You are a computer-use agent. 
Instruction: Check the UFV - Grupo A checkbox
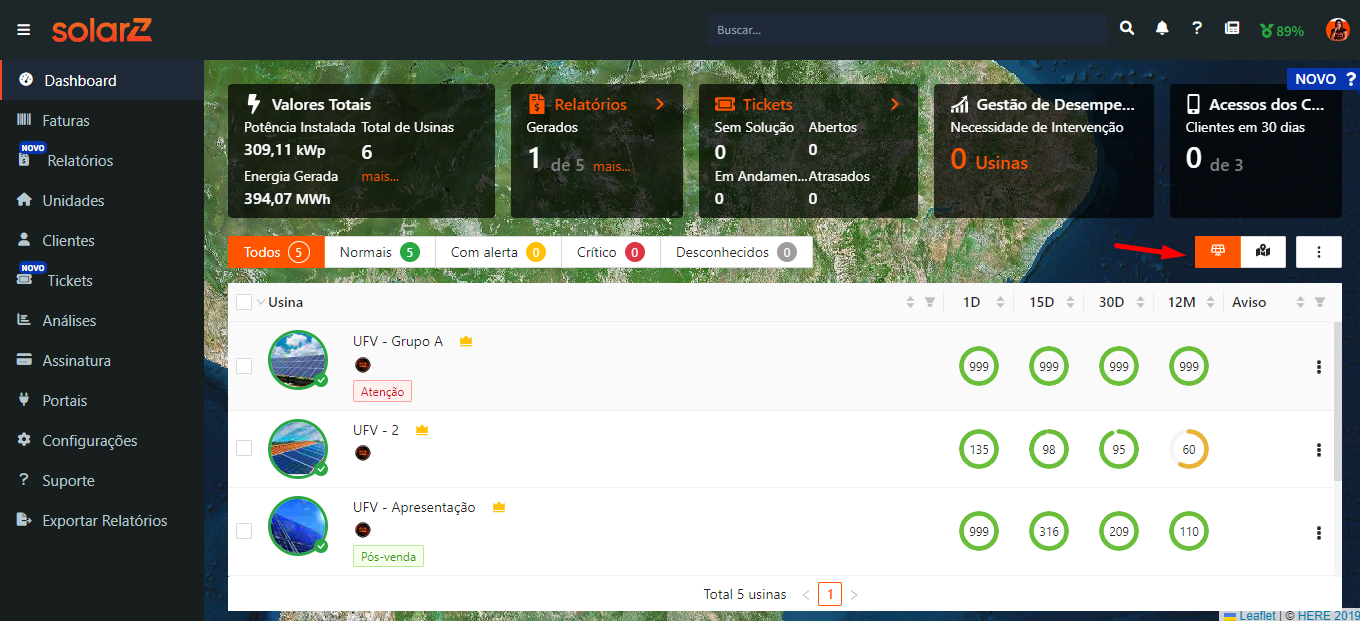[244, 366]
